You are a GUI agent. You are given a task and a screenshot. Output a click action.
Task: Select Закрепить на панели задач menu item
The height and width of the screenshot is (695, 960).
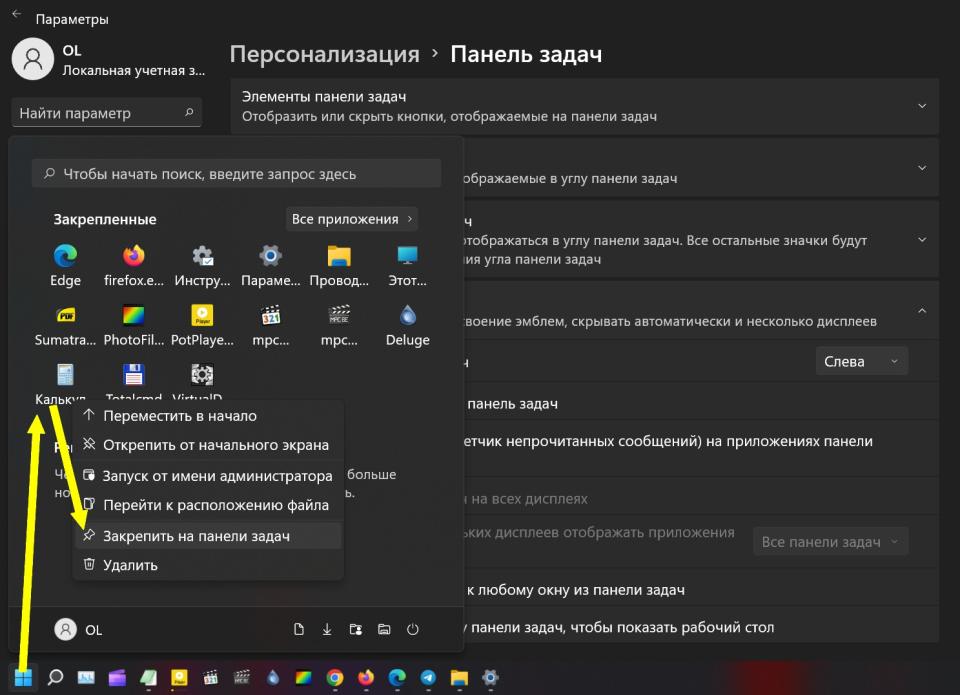[x=196, y=536]
